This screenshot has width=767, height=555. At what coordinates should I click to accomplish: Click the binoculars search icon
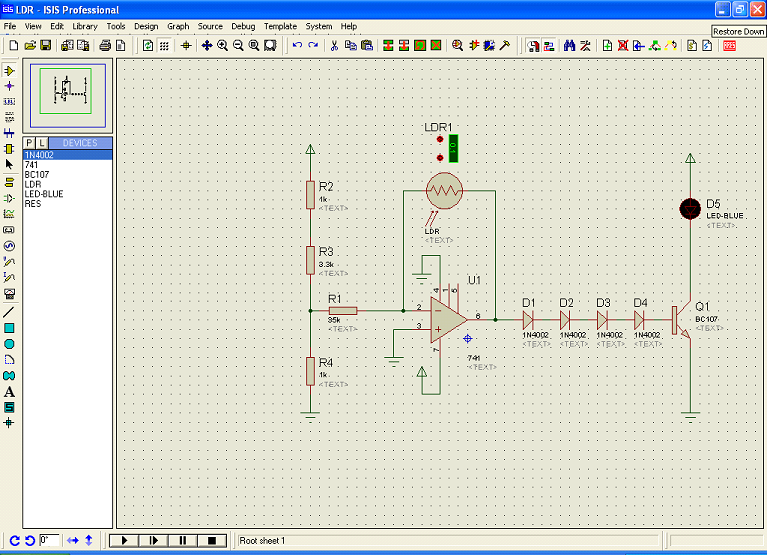click(569, 45)
